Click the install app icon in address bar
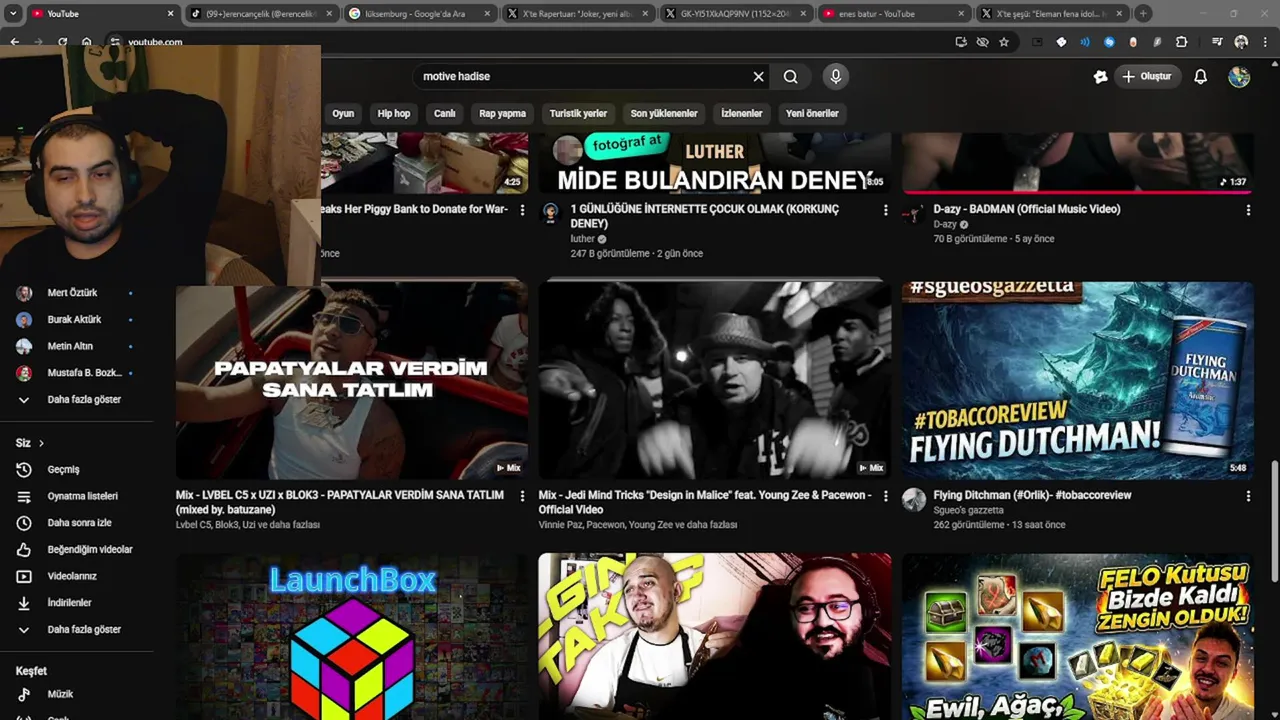The image size is (1280, 720). [x=961, y=42]
